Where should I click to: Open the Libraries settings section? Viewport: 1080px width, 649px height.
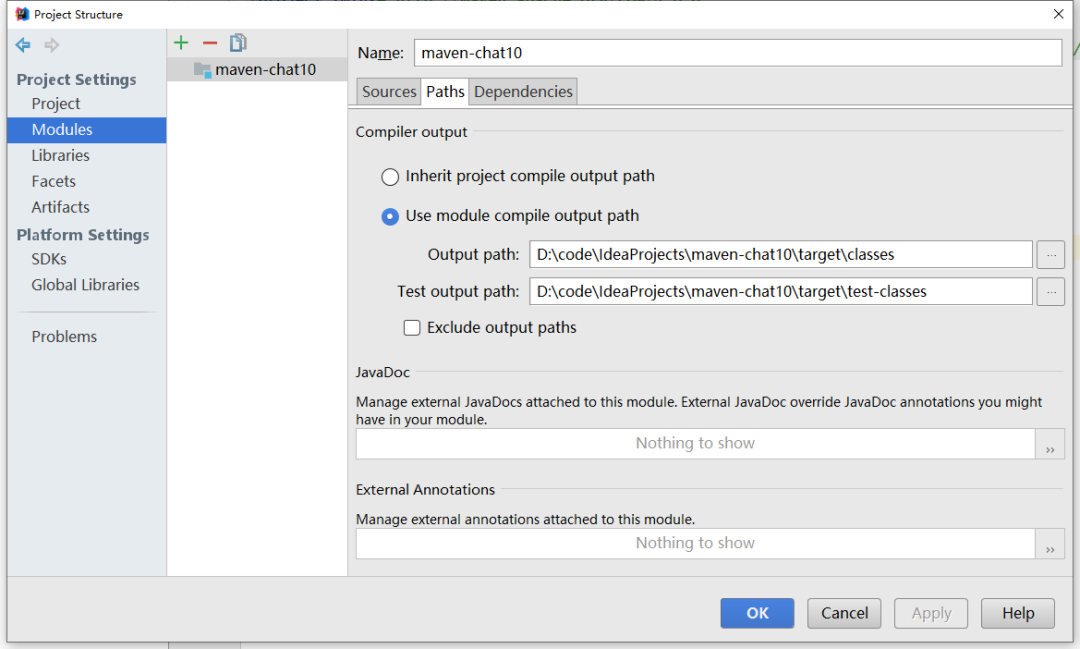coord(60,156)
